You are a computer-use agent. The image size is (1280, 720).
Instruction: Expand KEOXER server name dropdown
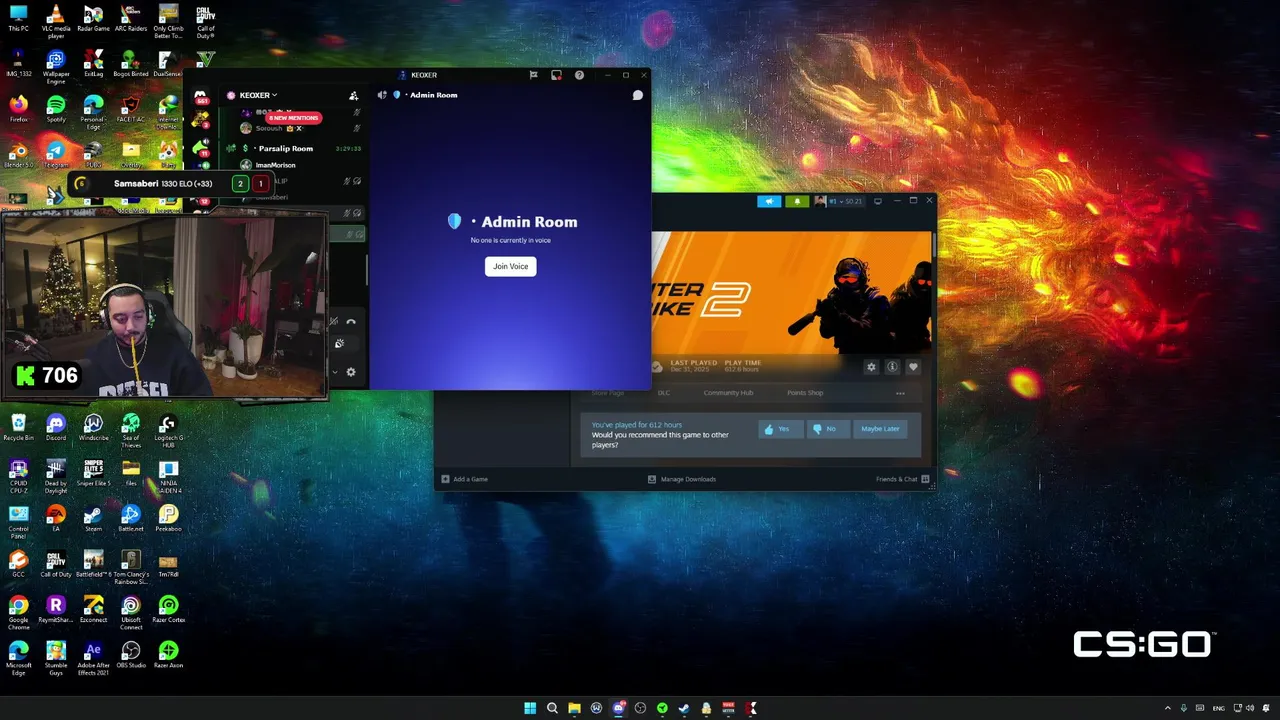tap(258, 95)
